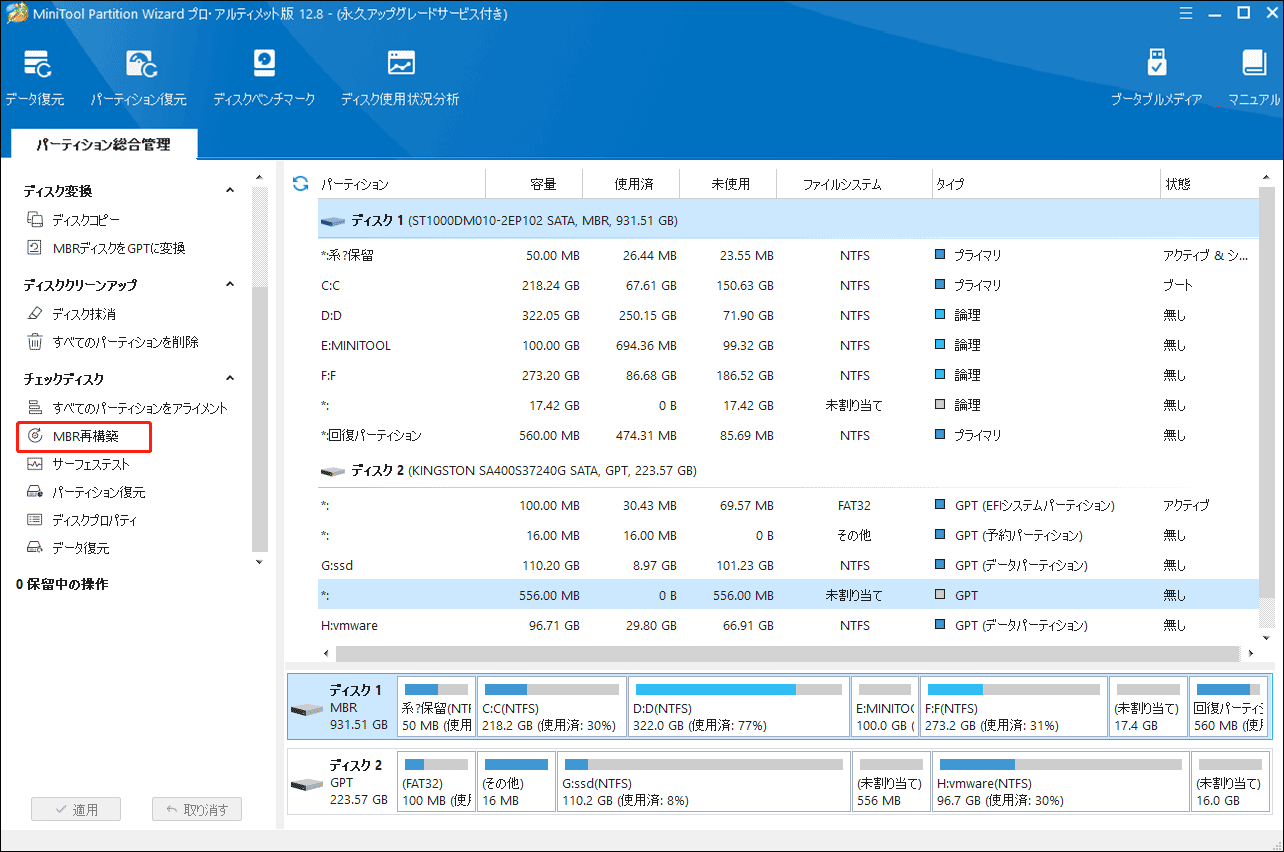Click the D:D(NTFS) block in disk map
This screenshot has width=1284, height=852.
(739, 707)
